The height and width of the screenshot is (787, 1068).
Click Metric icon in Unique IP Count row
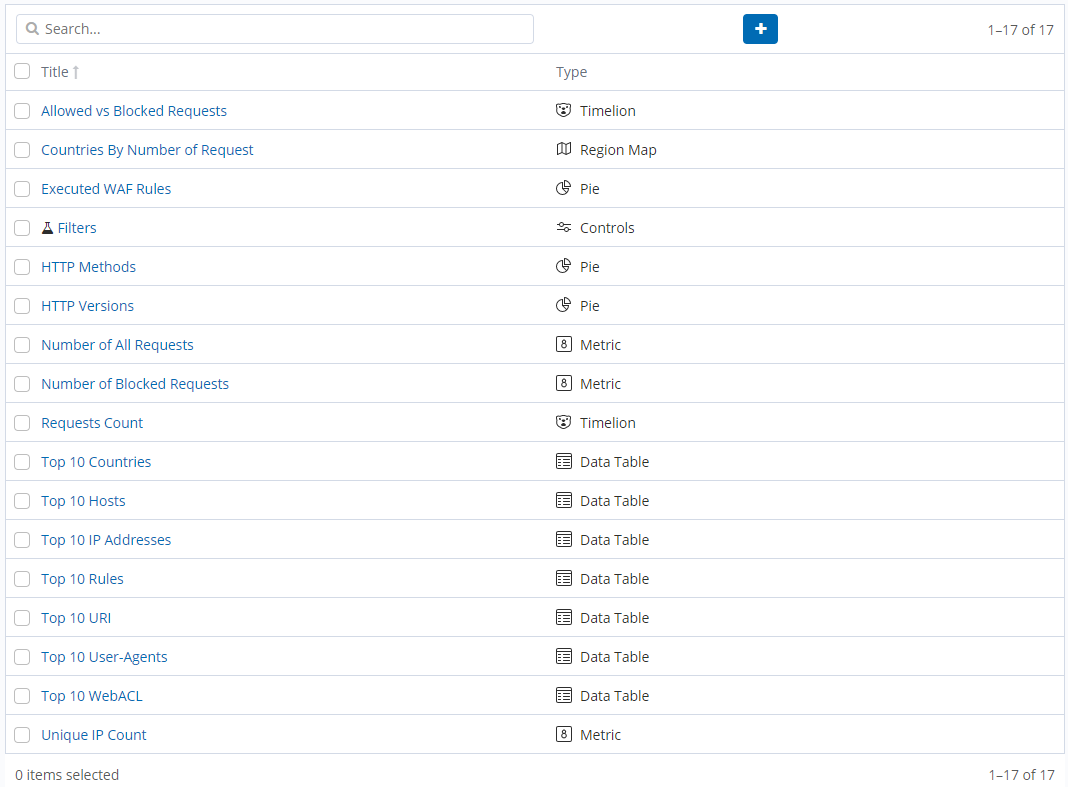563,735
